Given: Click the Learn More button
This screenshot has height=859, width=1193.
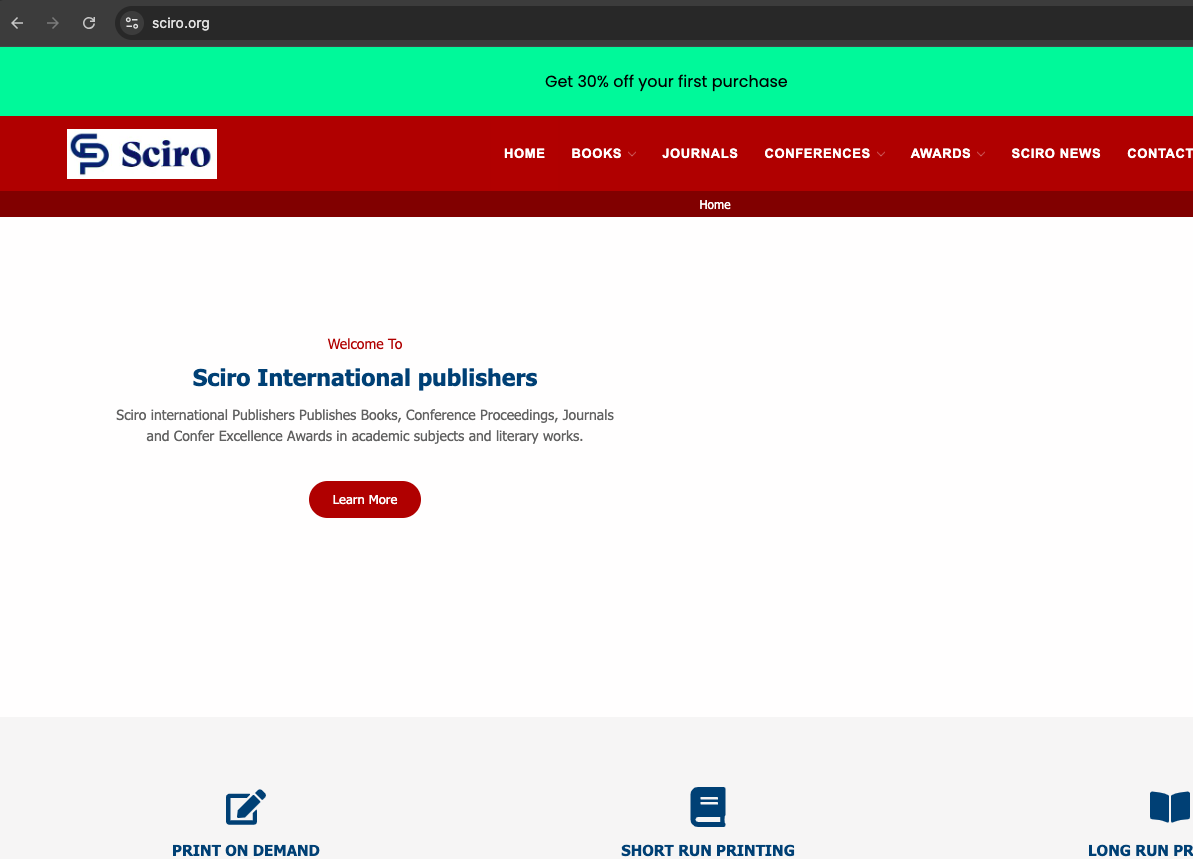Looking at the screenshot, I should click(x=365, y=500).
